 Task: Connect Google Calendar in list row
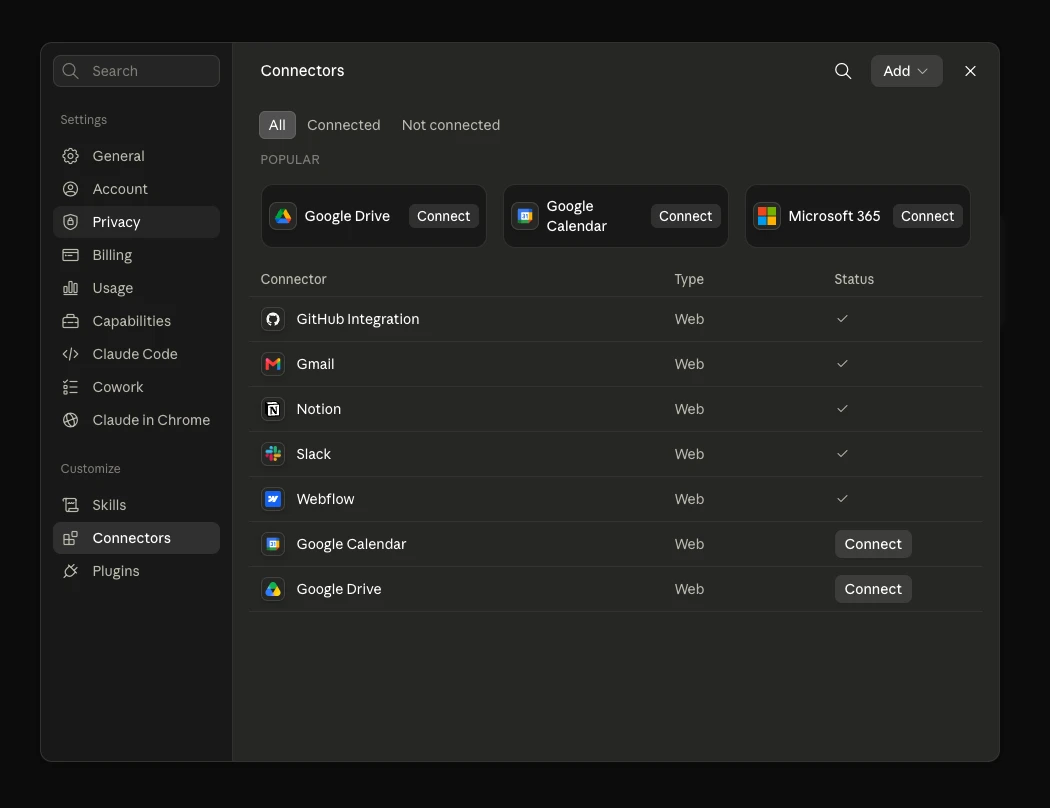click(x=873, y=544)
